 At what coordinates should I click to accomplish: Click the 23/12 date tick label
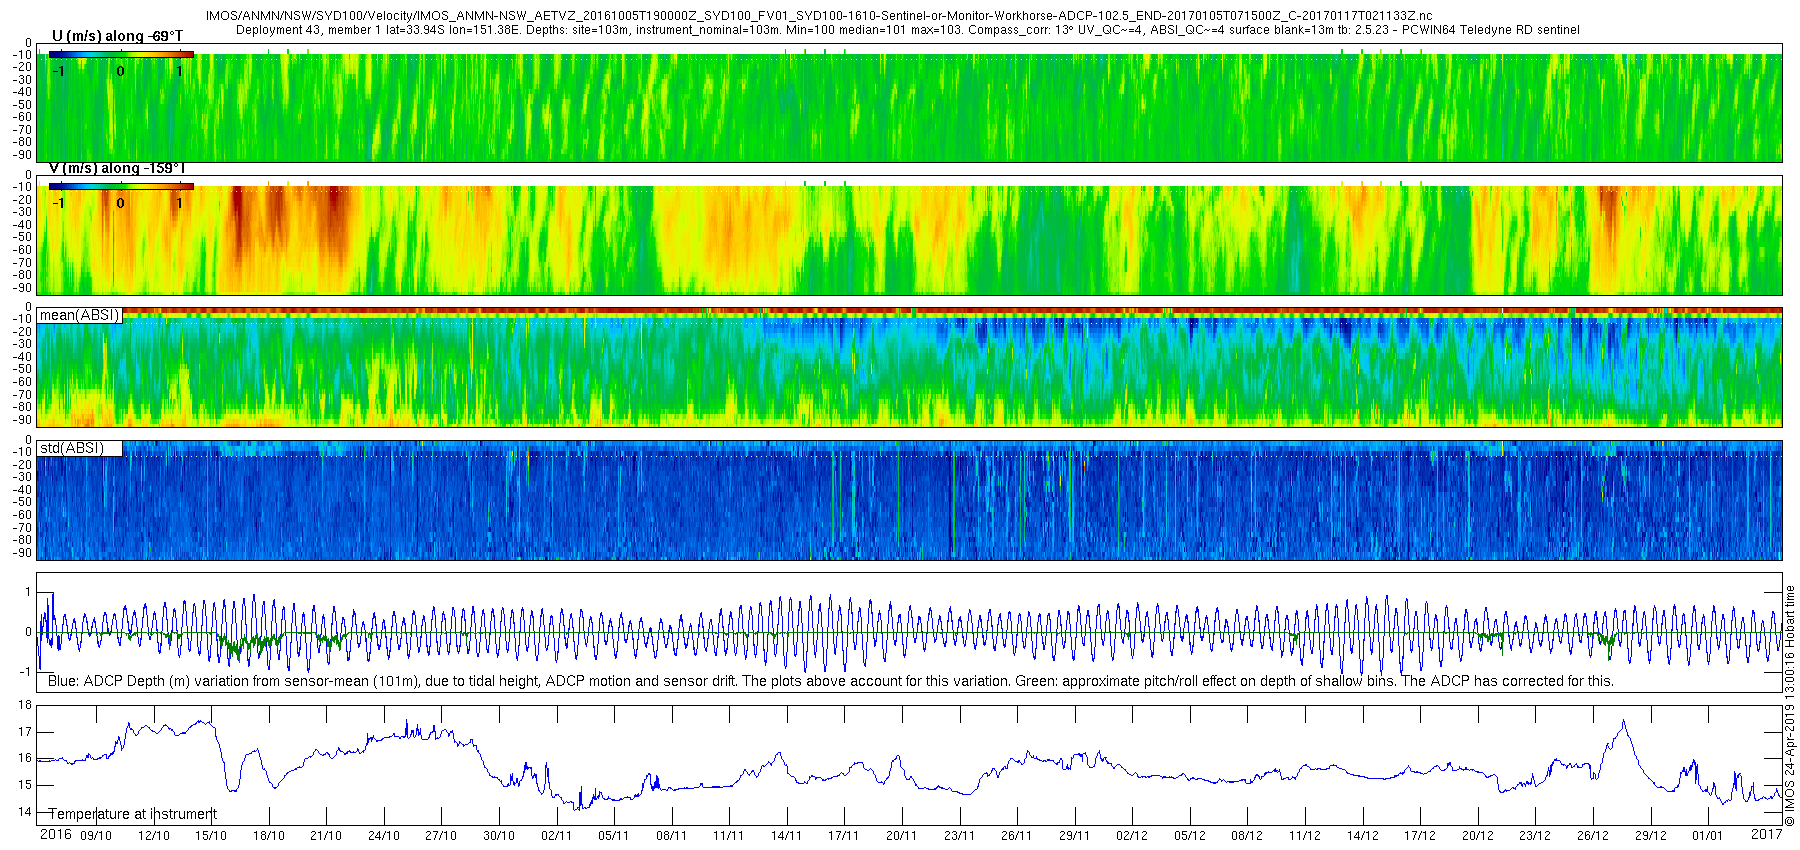(1535, 836)
